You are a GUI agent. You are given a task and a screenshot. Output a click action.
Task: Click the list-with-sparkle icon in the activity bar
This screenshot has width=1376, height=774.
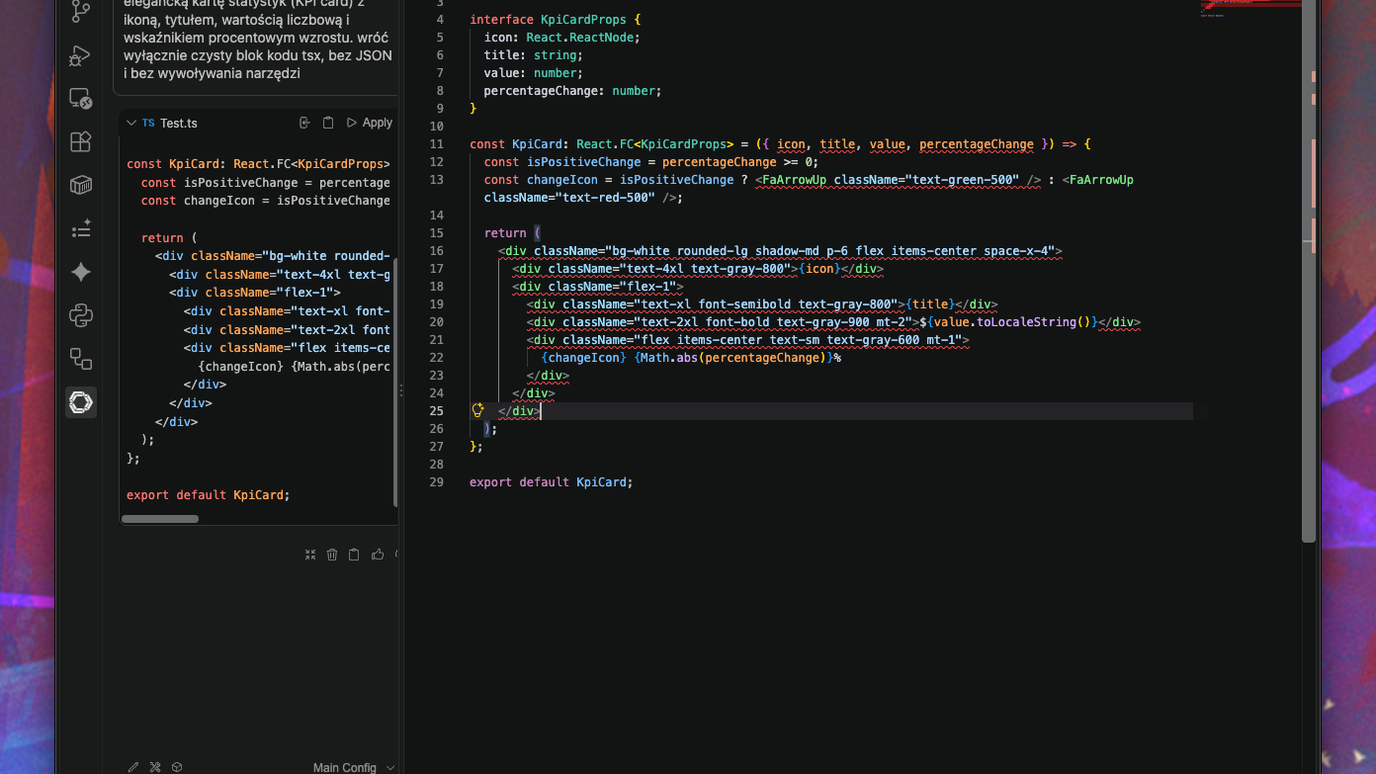[x=81, y=229]
